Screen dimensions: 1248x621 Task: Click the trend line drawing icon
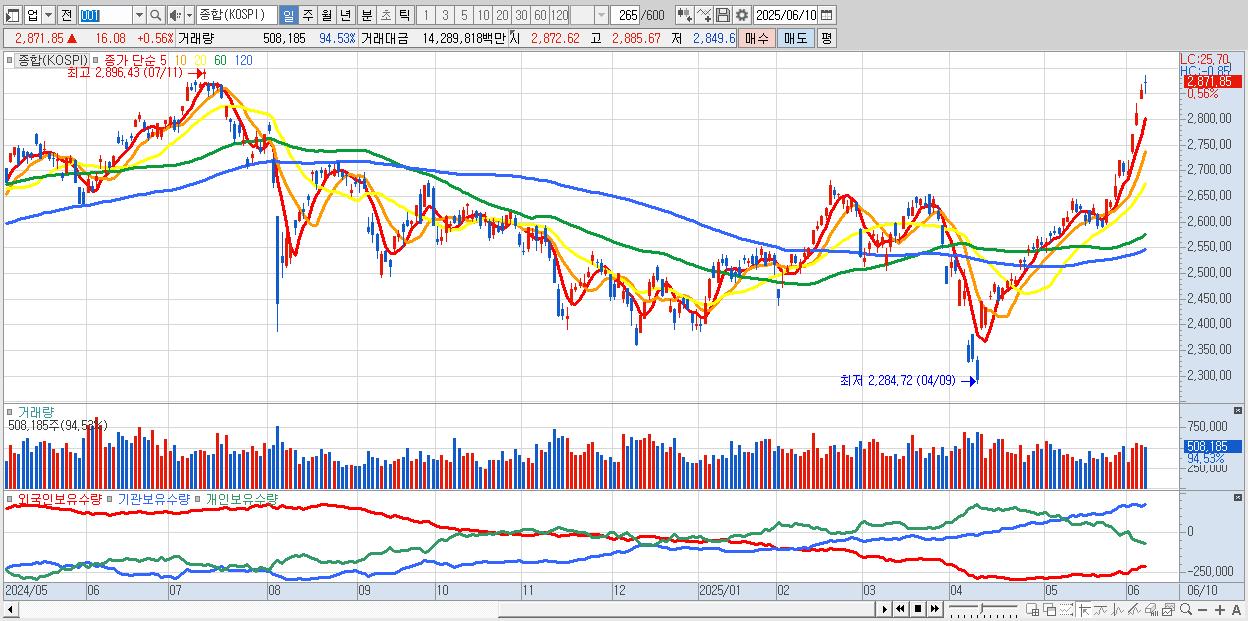coord(1101,609)
